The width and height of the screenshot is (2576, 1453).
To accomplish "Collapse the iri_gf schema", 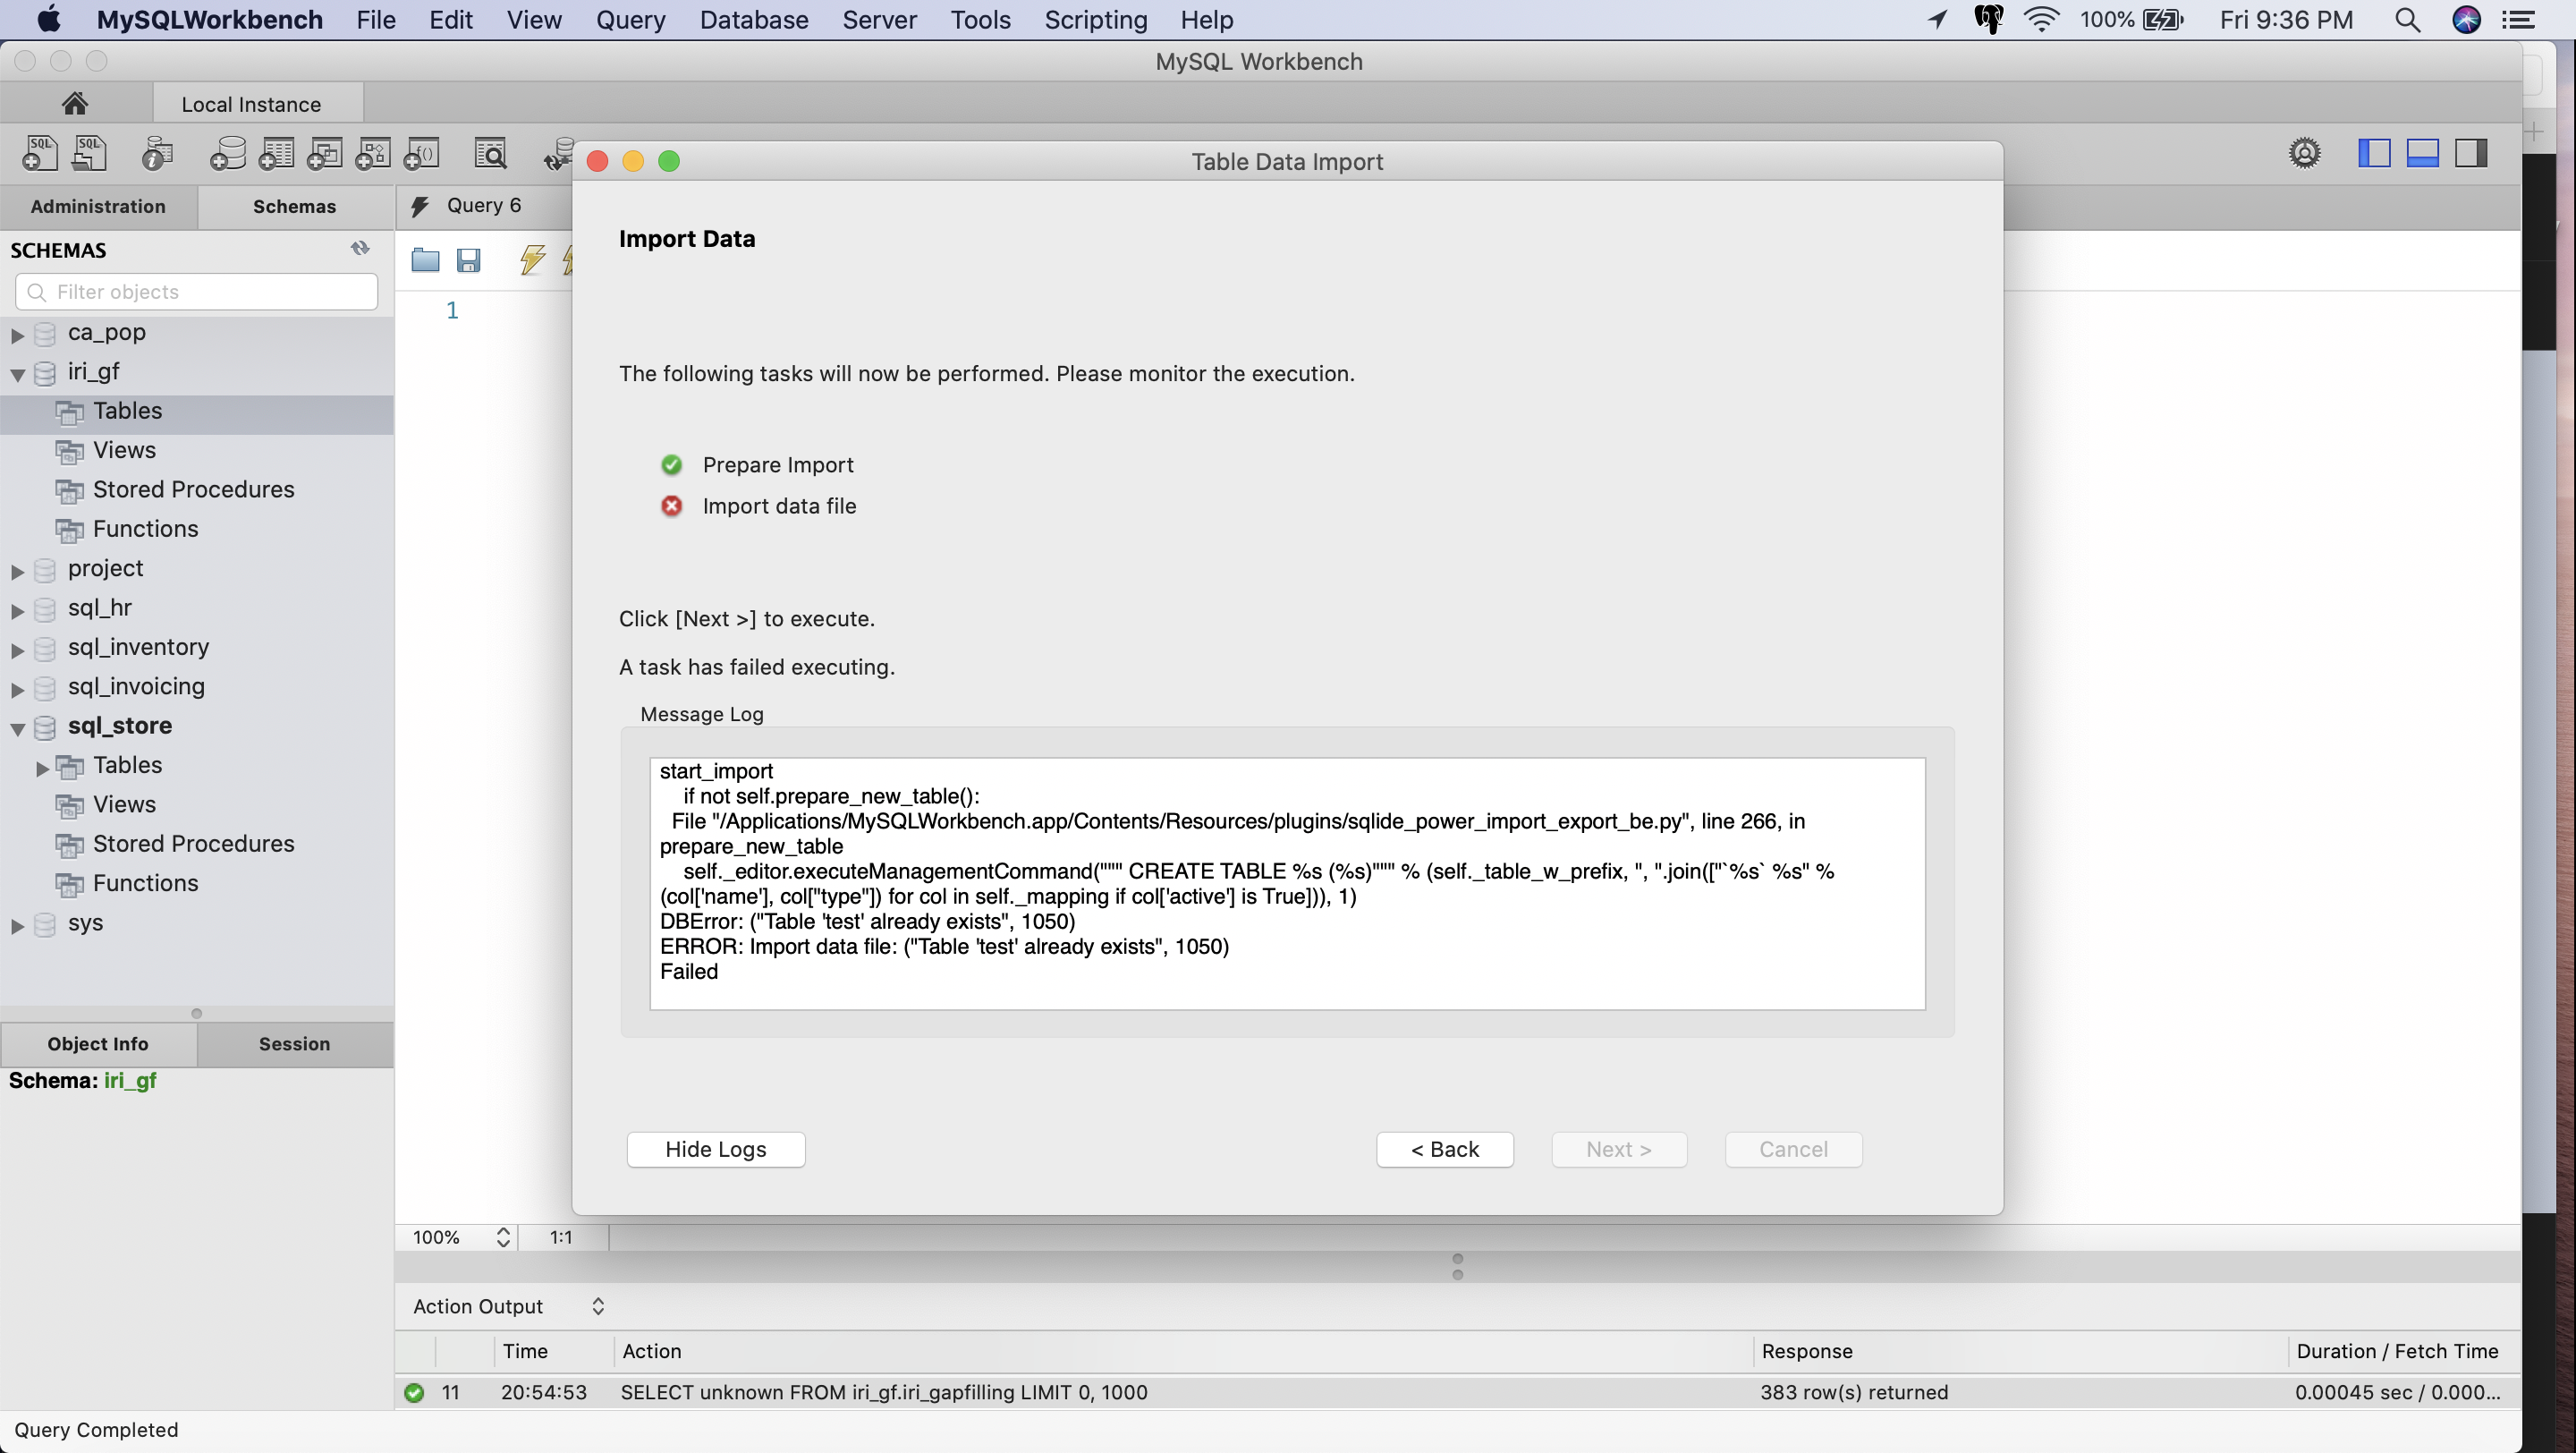I will click(x=18, y=374).
